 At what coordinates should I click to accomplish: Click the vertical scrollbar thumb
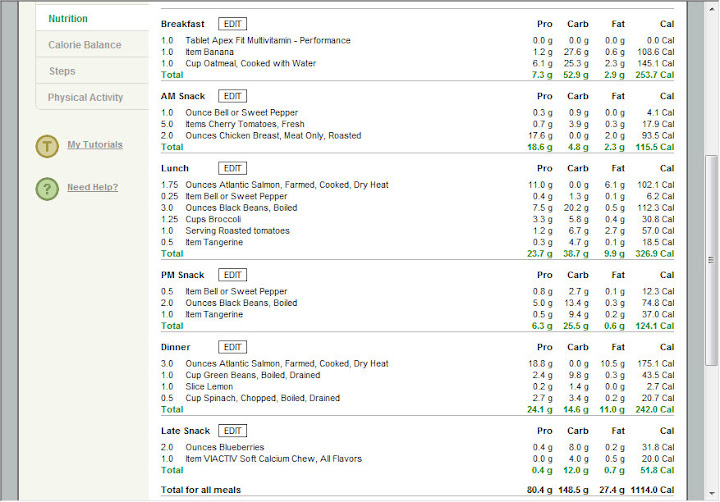point(711,260)
